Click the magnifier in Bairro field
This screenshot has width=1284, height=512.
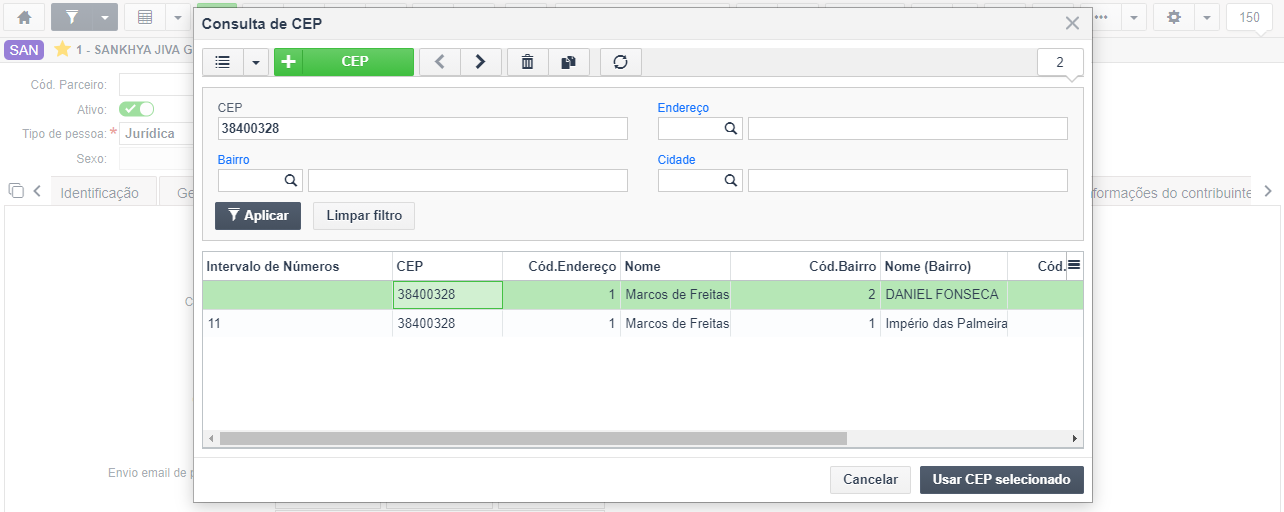291,180
